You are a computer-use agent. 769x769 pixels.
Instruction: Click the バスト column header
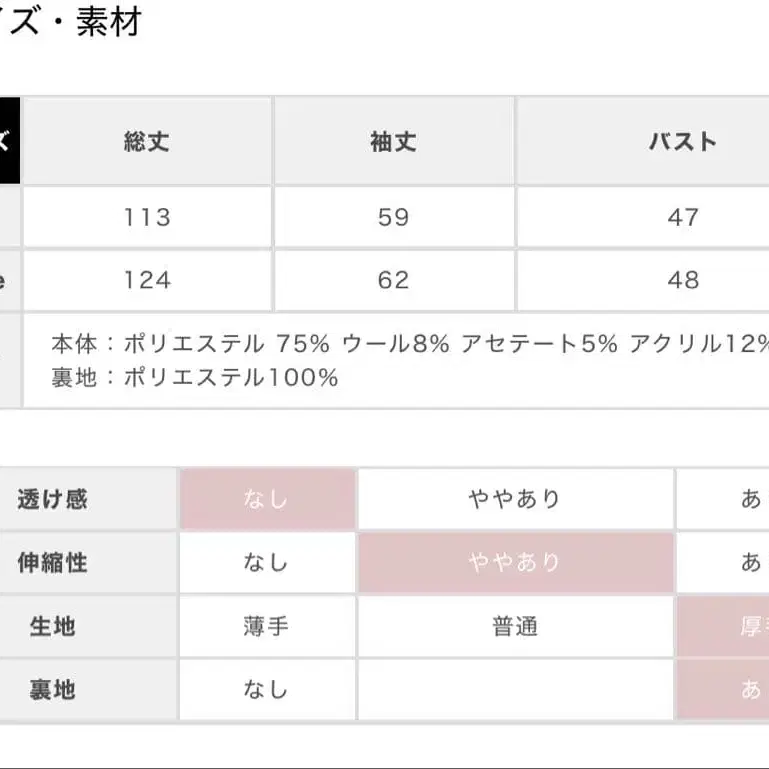point(683,141)
